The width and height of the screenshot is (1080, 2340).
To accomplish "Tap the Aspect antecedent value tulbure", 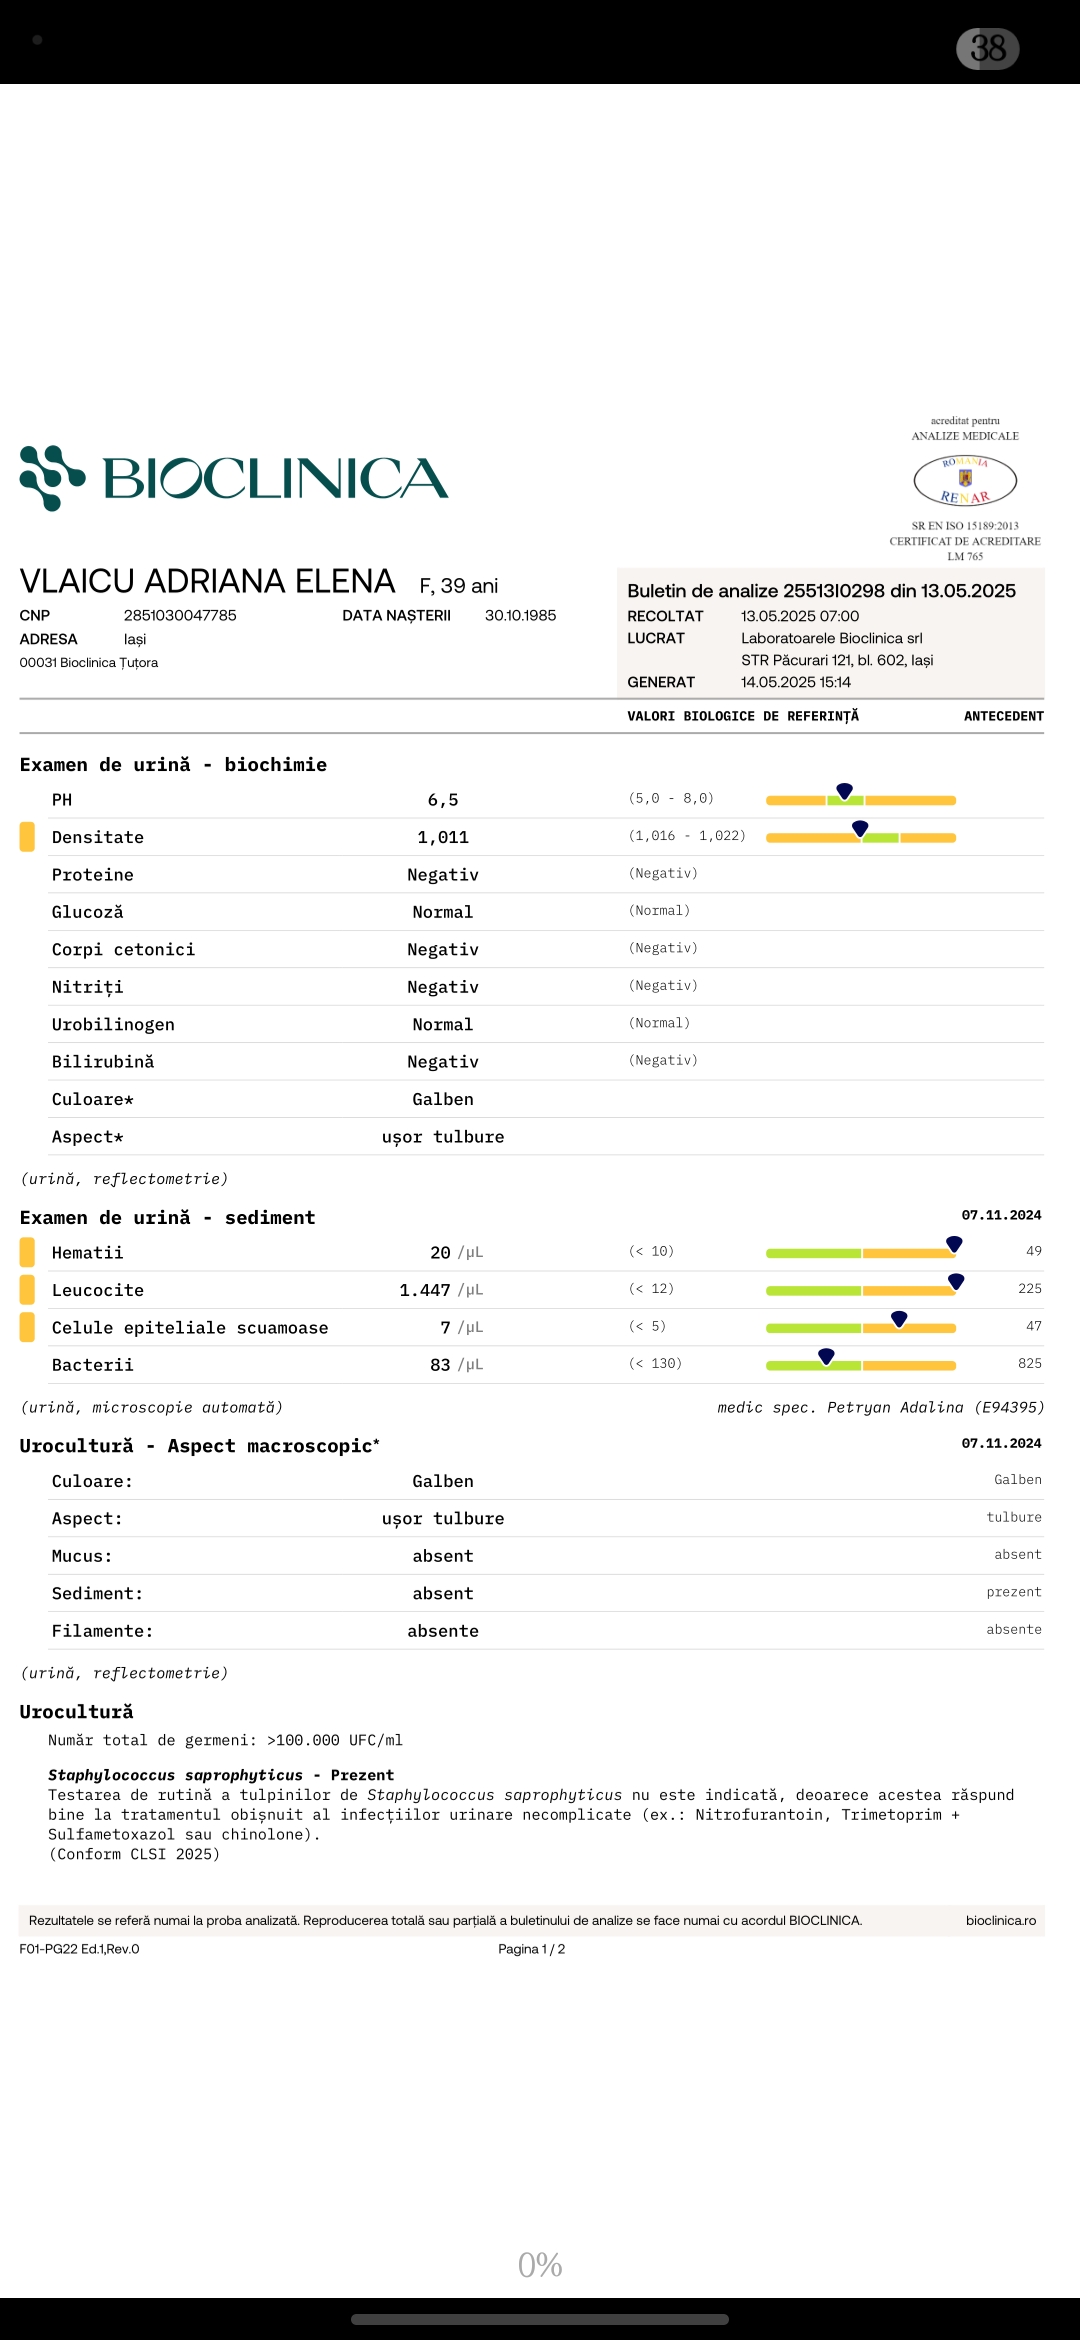I will (x=1014, y=1517).
